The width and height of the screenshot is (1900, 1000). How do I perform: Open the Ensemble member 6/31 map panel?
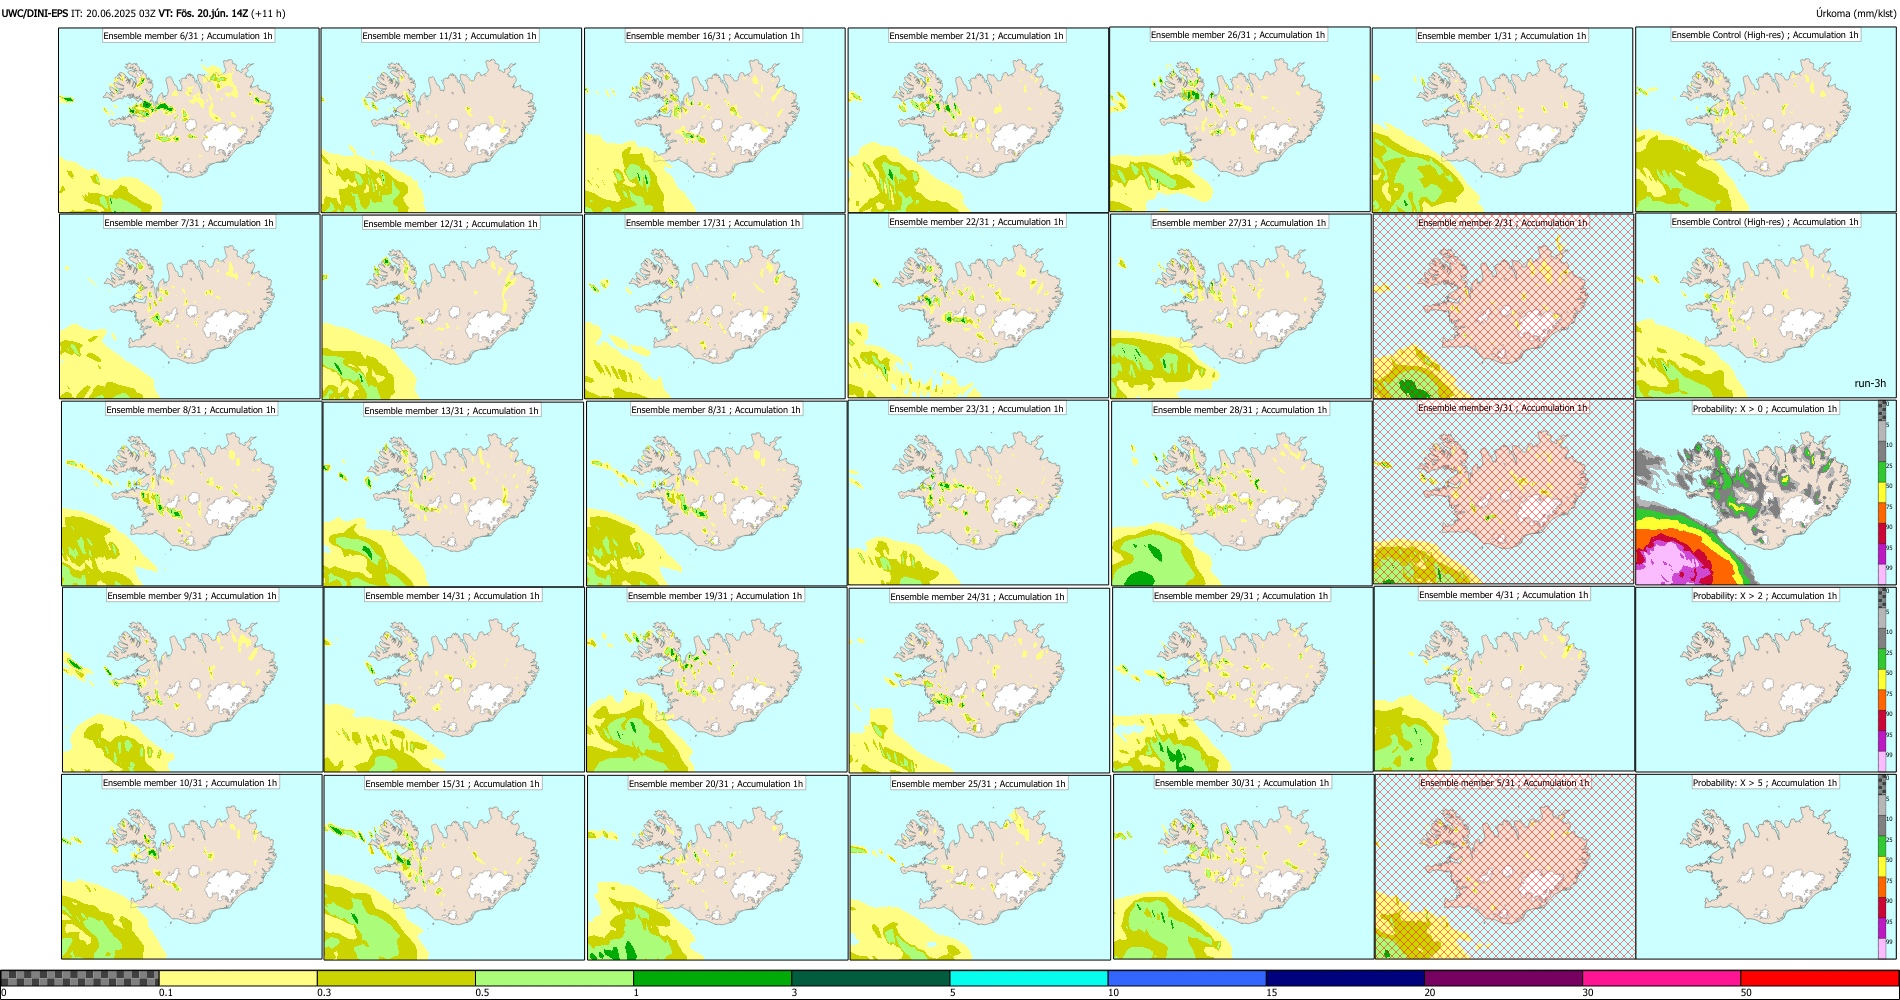pyautogui.click(x=189, y=120)
